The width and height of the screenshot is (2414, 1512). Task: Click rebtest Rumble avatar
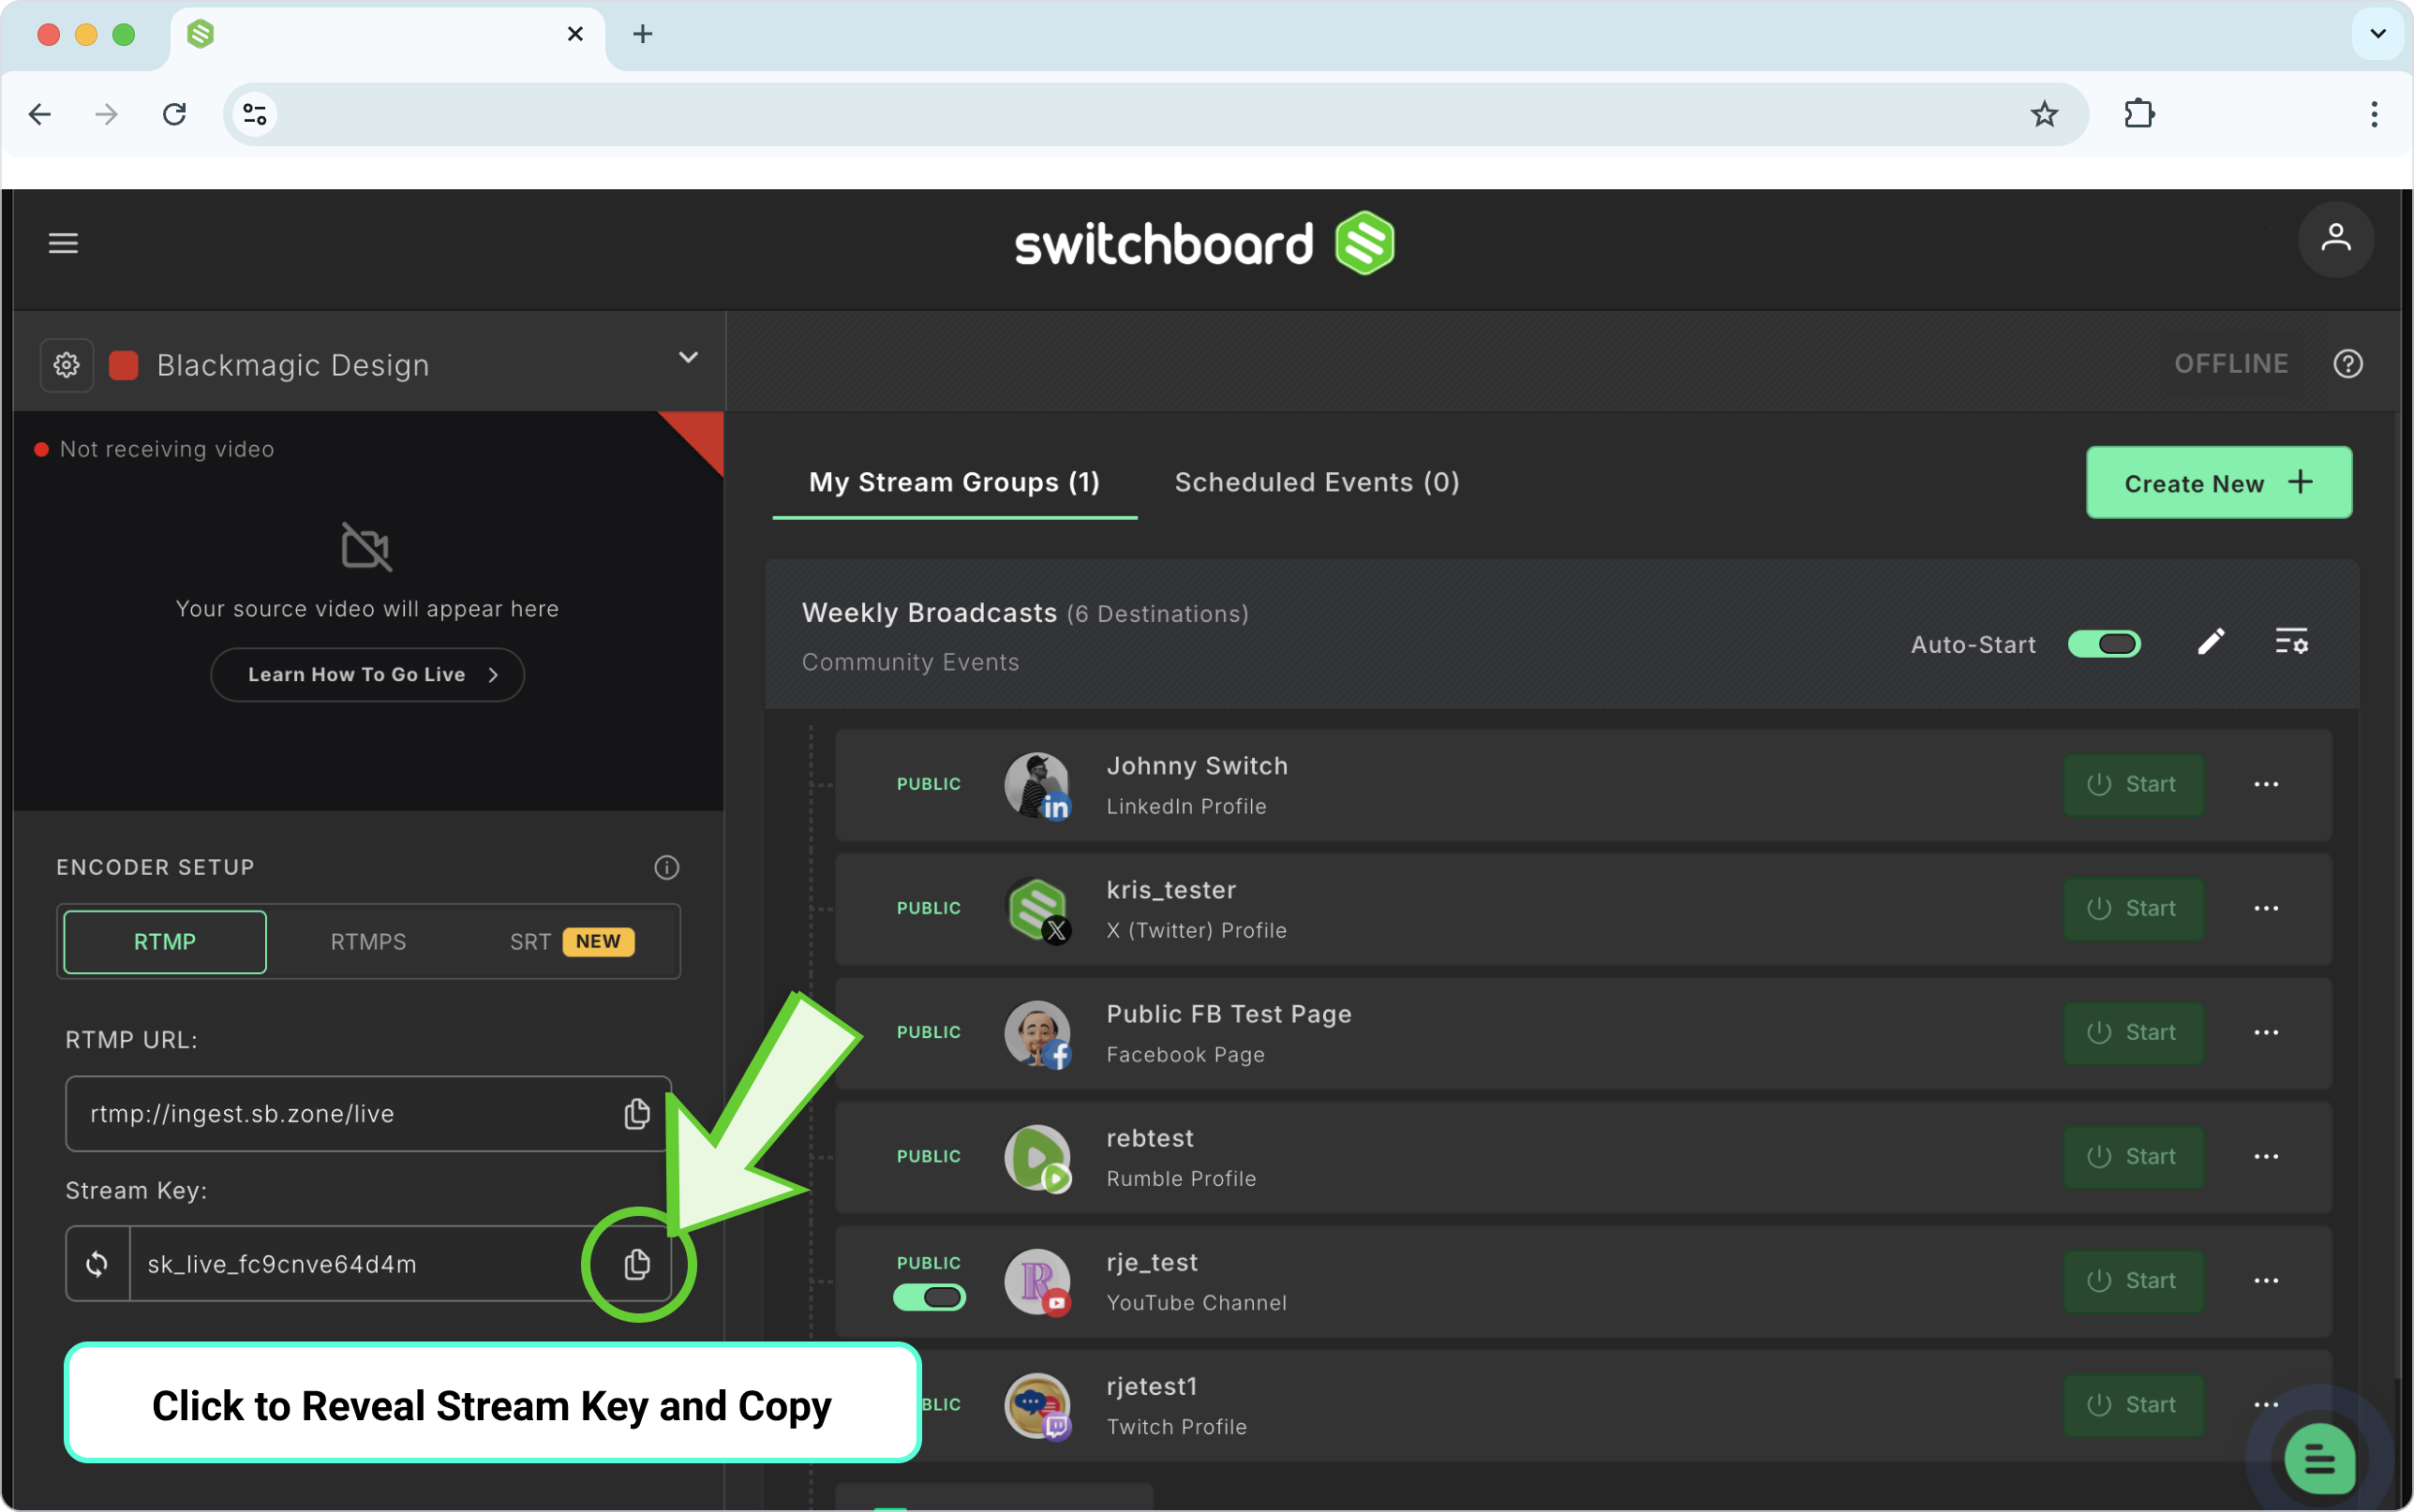pos(1037,1157)
